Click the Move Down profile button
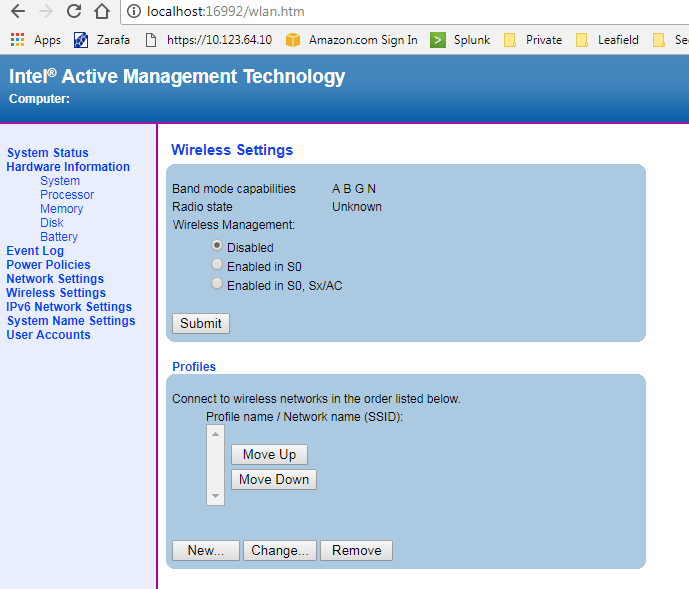The height and width of the screenshot is (589, 689). tap(274, 480)
